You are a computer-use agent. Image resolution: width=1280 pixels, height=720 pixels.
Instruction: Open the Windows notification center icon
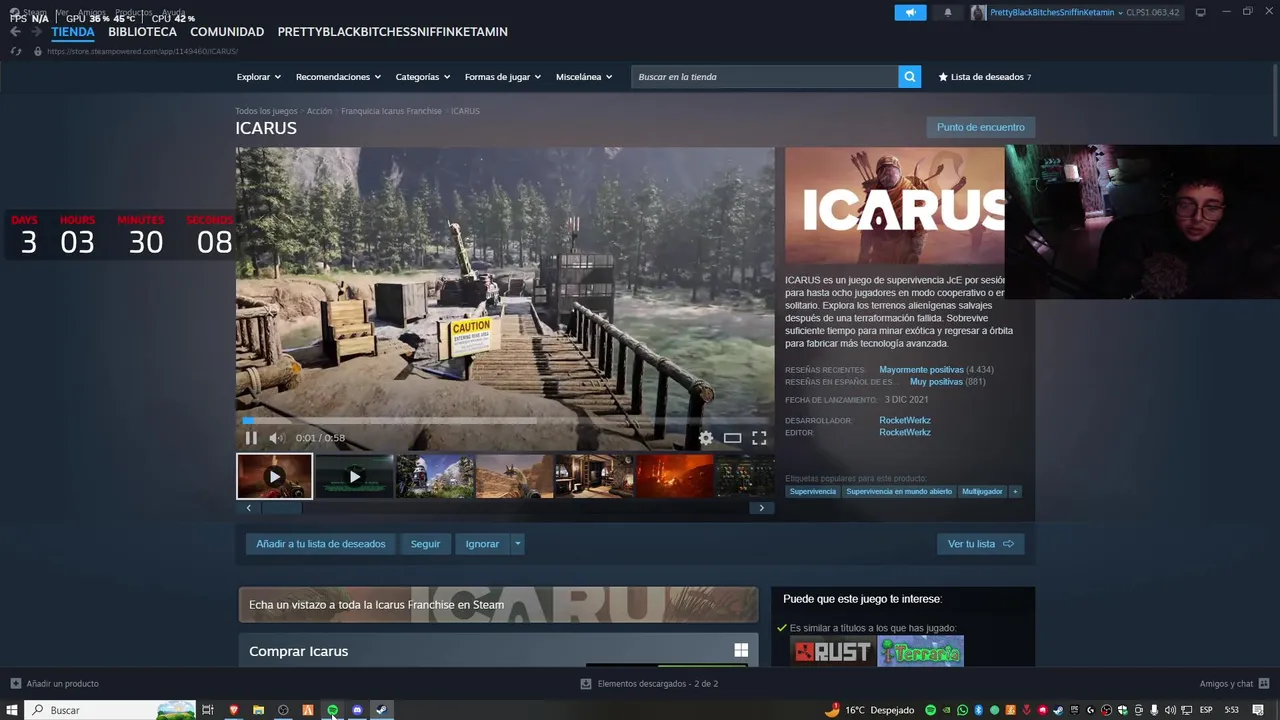(1258, 710)
